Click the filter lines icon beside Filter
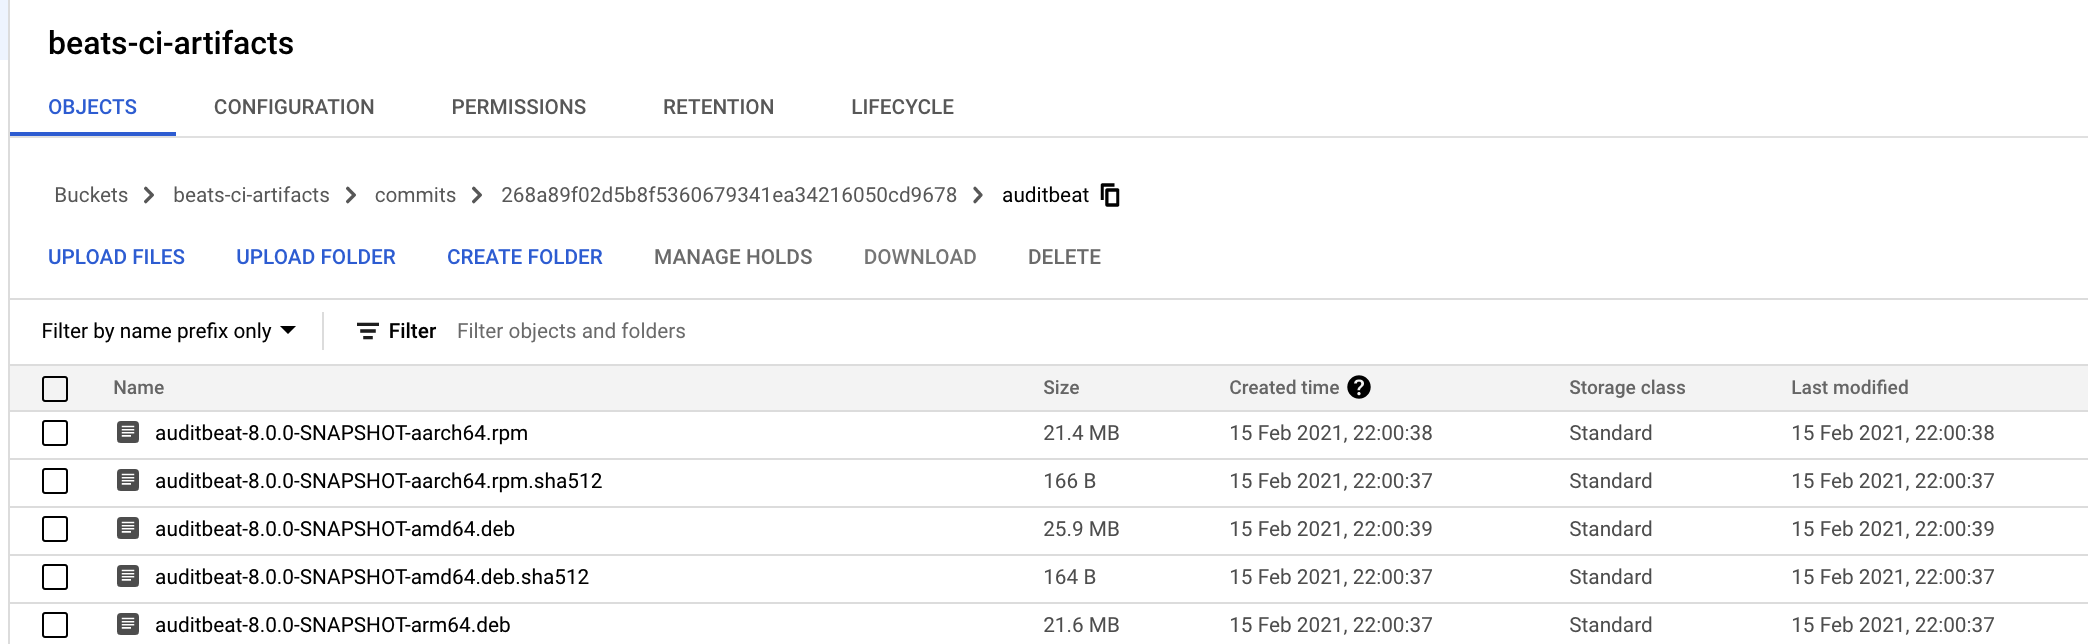 368,331
